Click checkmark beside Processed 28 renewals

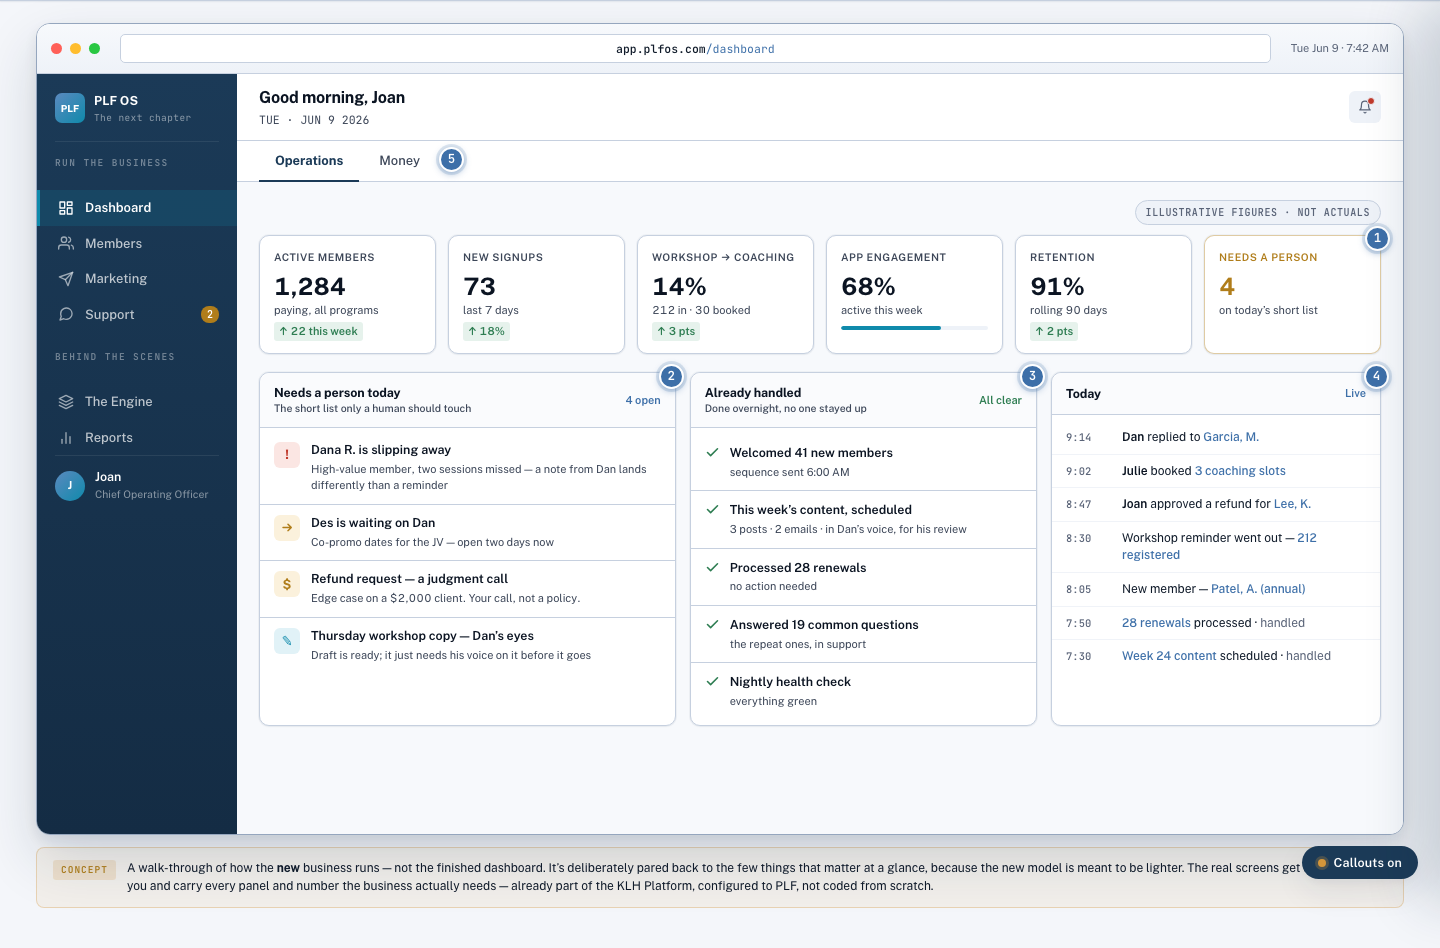click(713, 567)
